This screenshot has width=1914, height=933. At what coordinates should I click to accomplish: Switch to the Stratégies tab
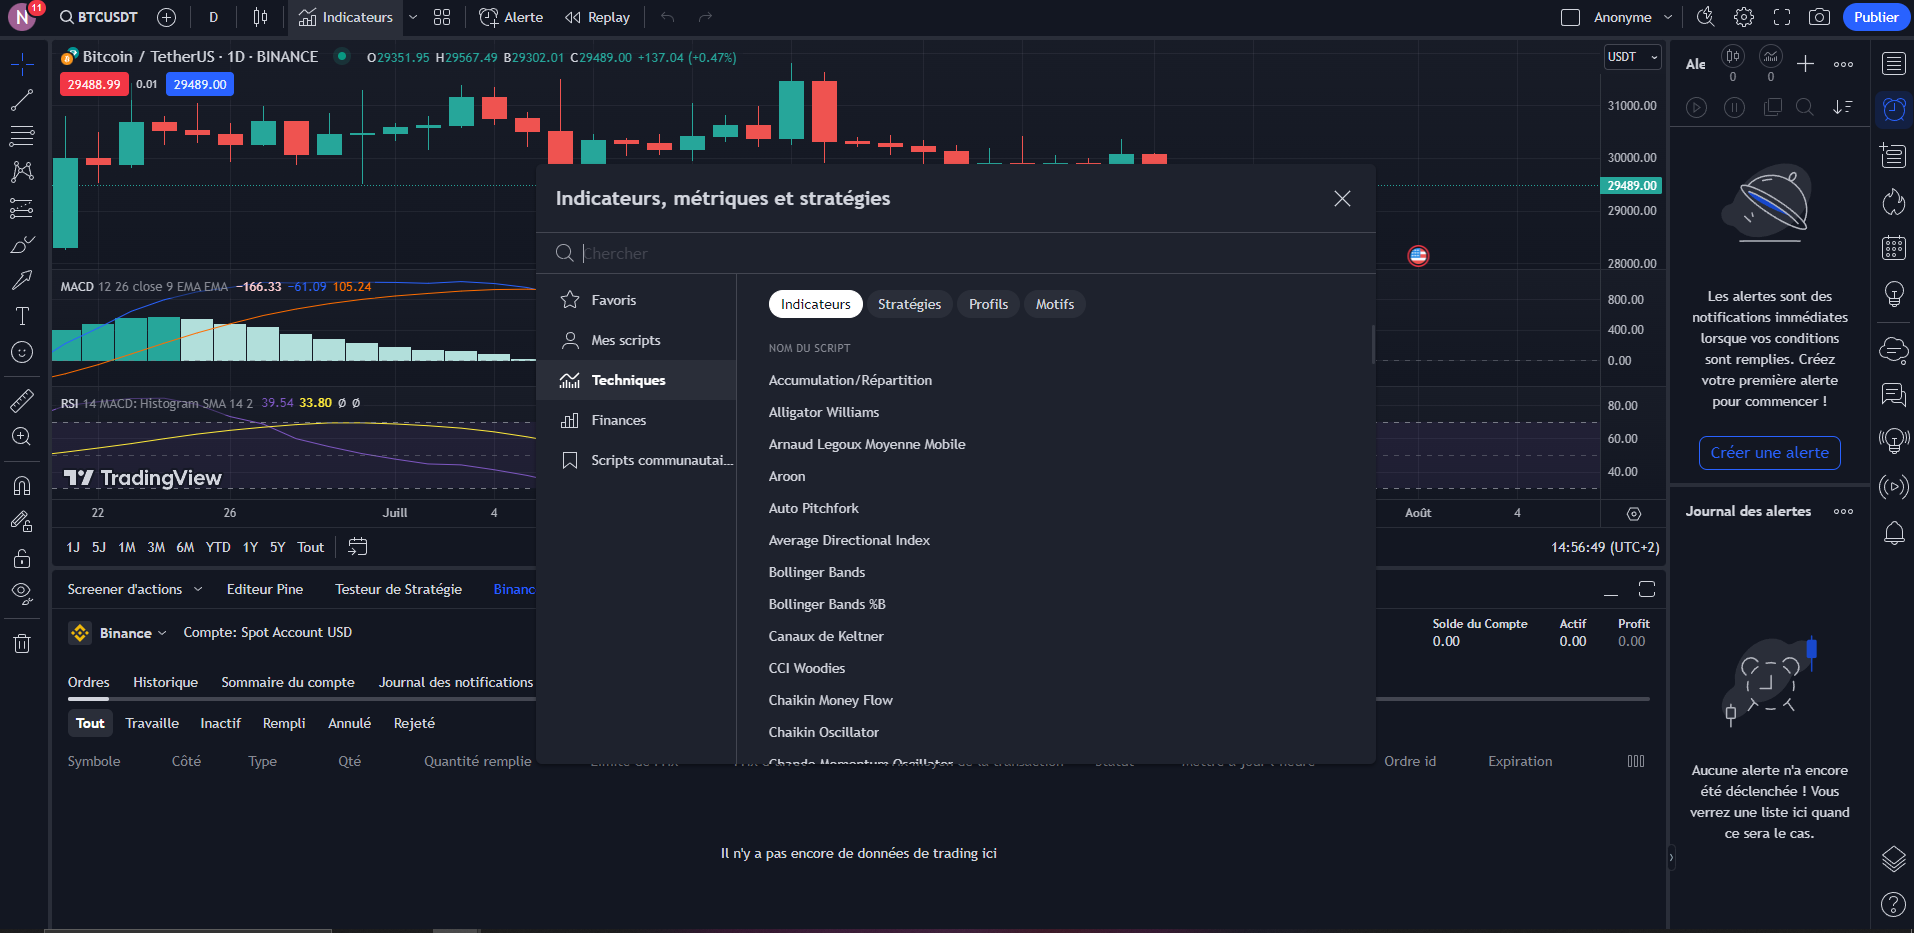coord(909,304)
